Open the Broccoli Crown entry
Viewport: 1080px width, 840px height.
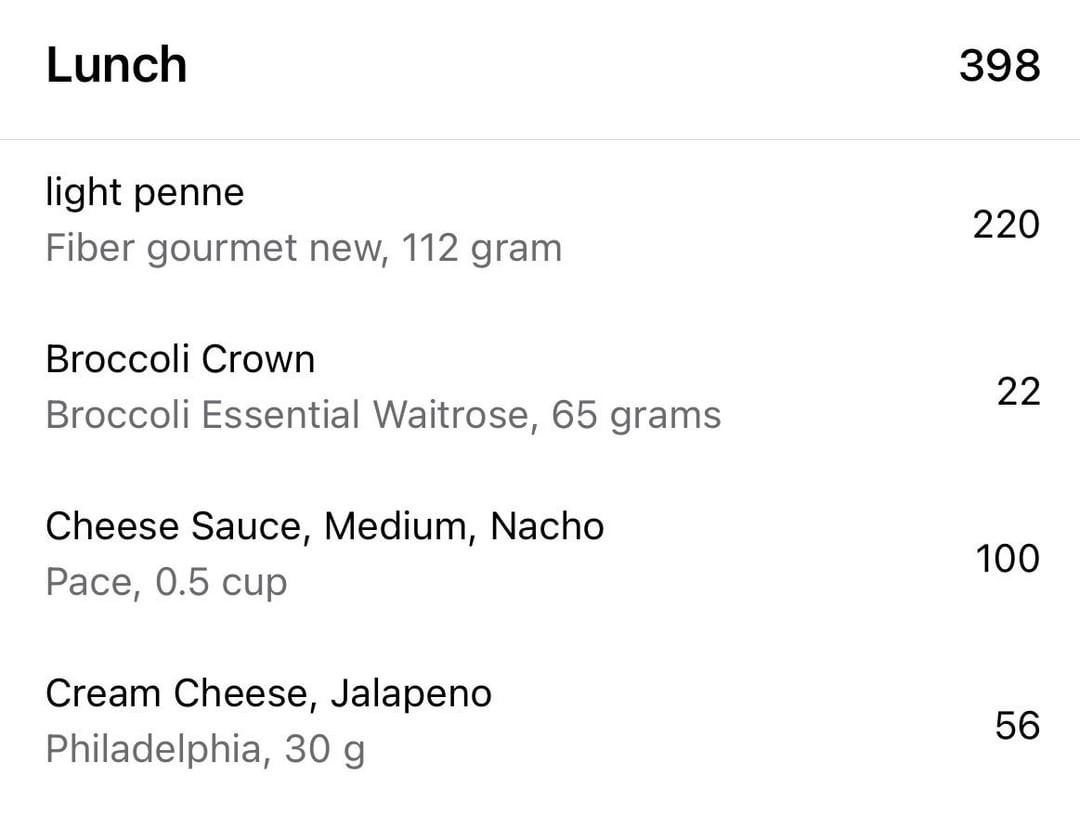[x=540, y=388]
